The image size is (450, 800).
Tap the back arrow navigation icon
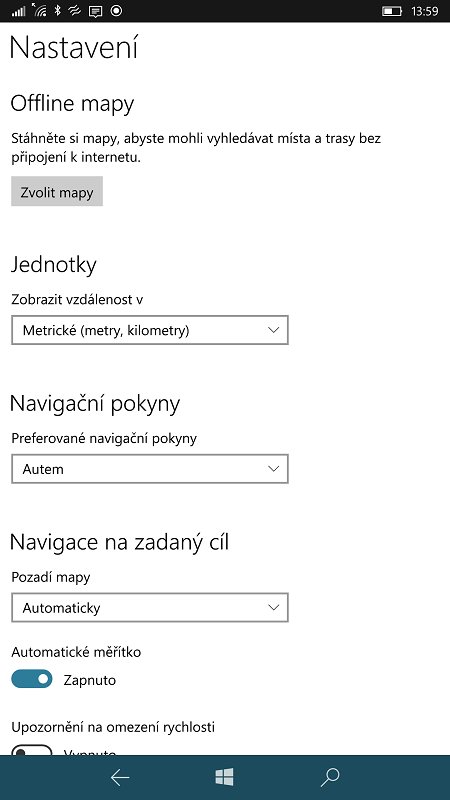[120, 778]
